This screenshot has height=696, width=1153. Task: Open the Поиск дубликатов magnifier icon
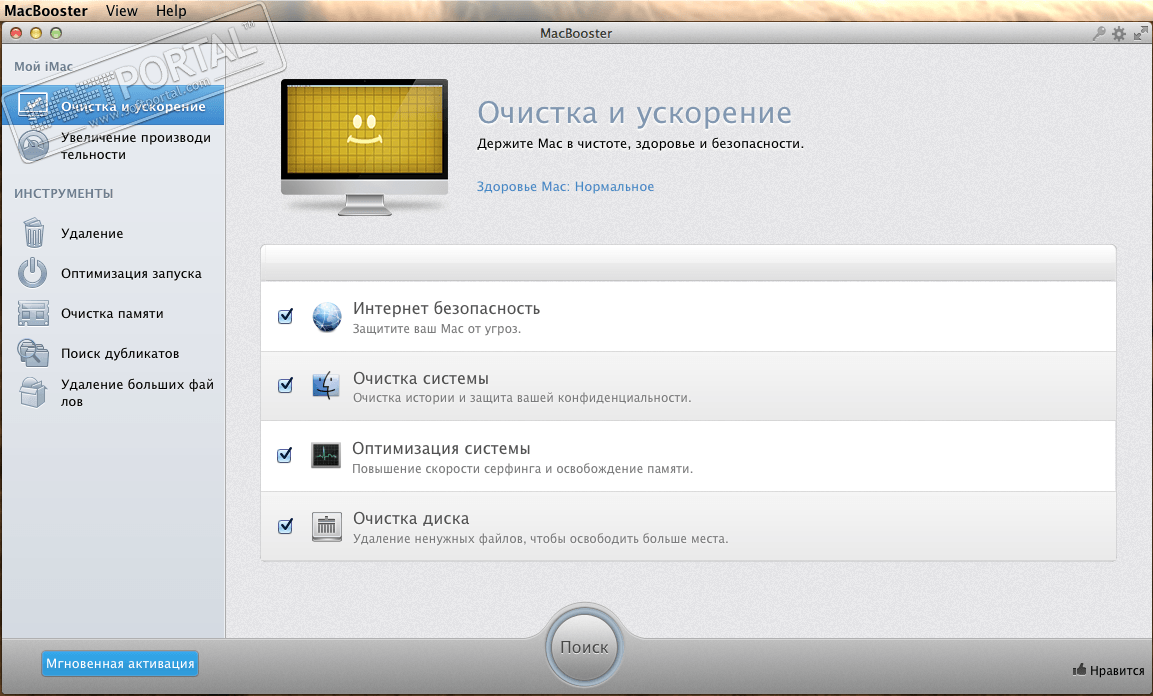pos(33,353)
